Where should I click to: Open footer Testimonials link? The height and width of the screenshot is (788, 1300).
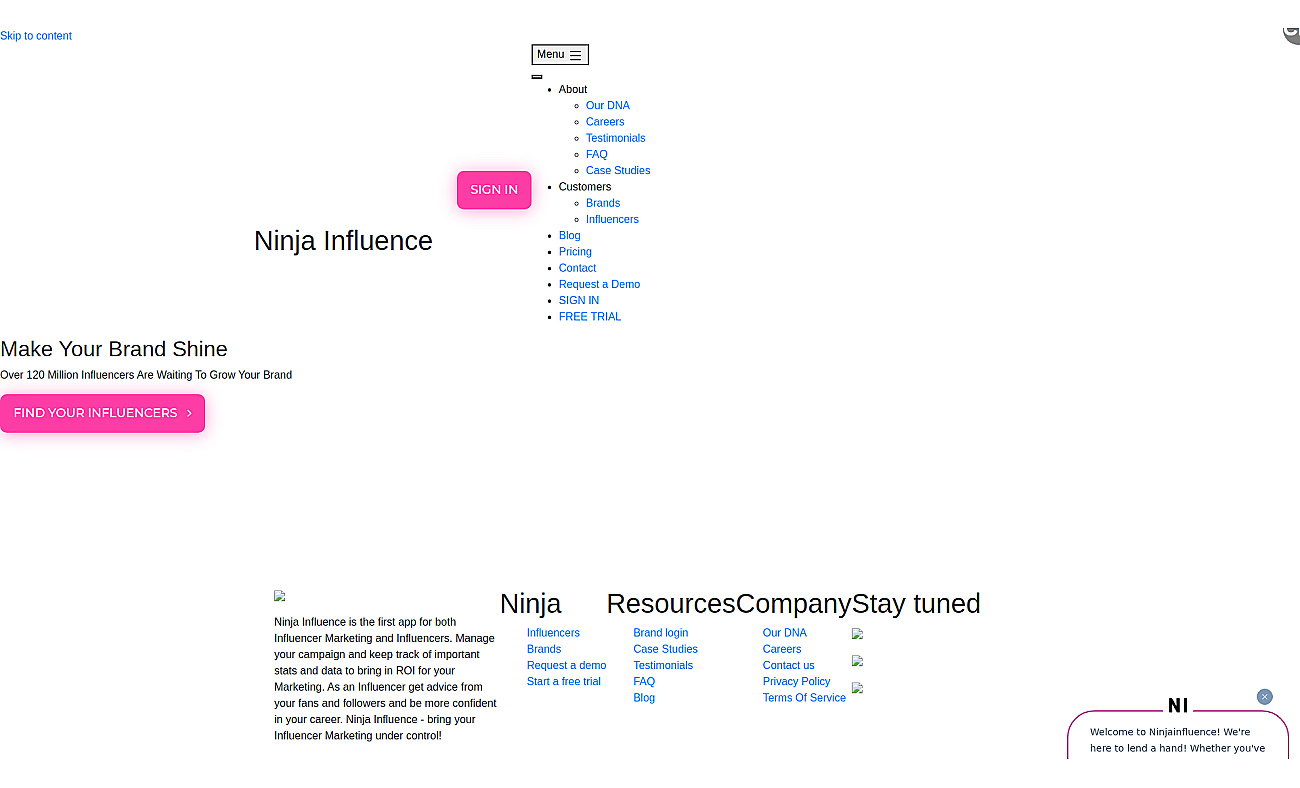pos(663,665)
